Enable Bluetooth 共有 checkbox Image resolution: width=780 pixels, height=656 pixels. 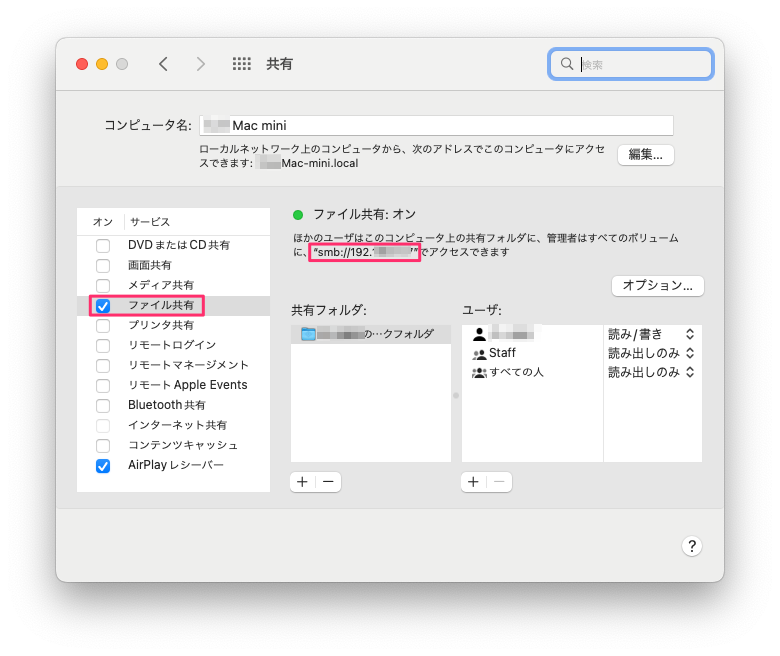[103, 406]
